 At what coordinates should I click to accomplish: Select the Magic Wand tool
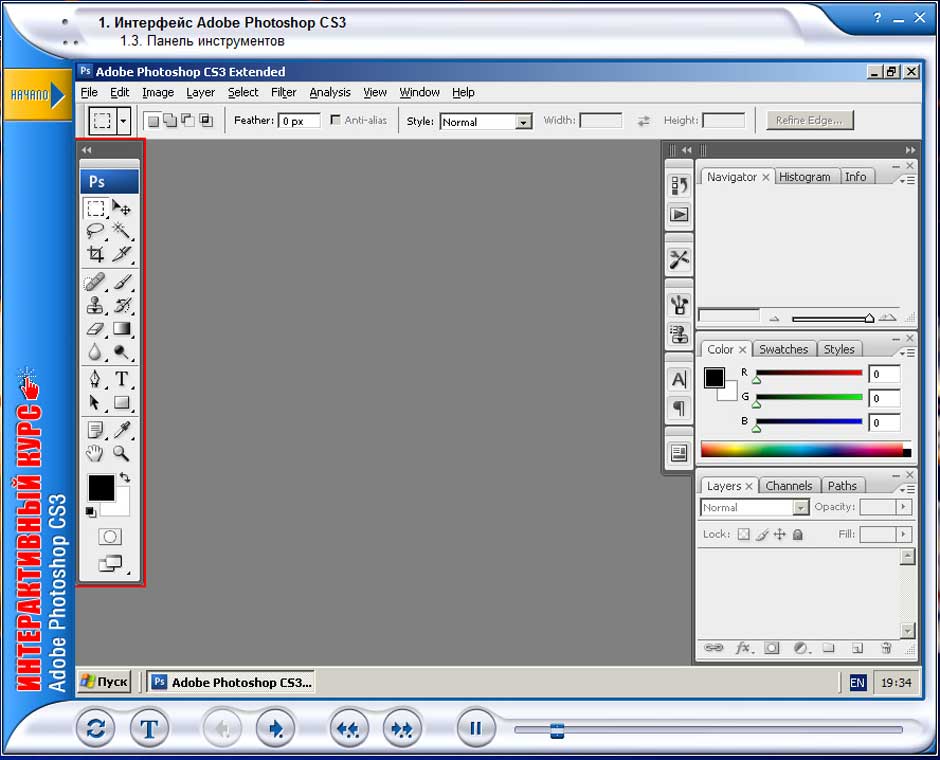tap(122, 231)
